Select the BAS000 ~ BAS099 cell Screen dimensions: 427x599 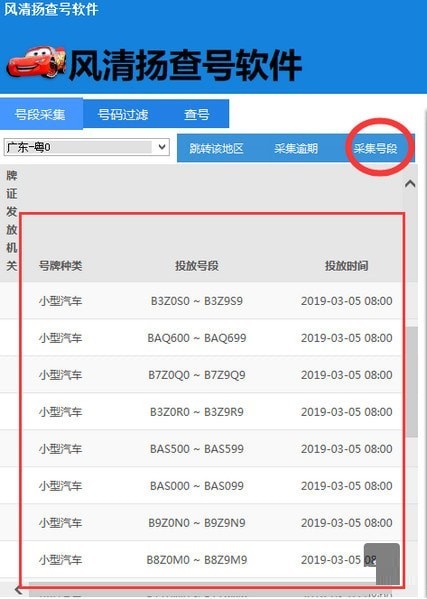[197, 486]
